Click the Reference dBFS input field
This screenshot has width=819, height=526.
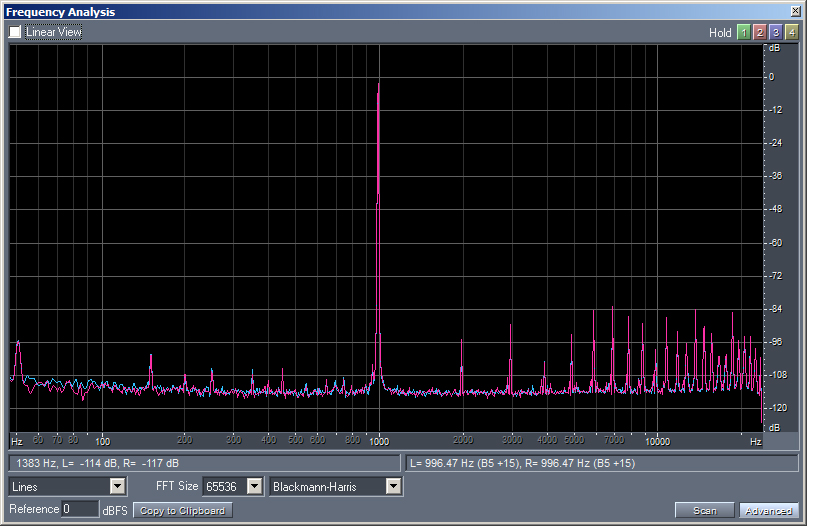80,509
